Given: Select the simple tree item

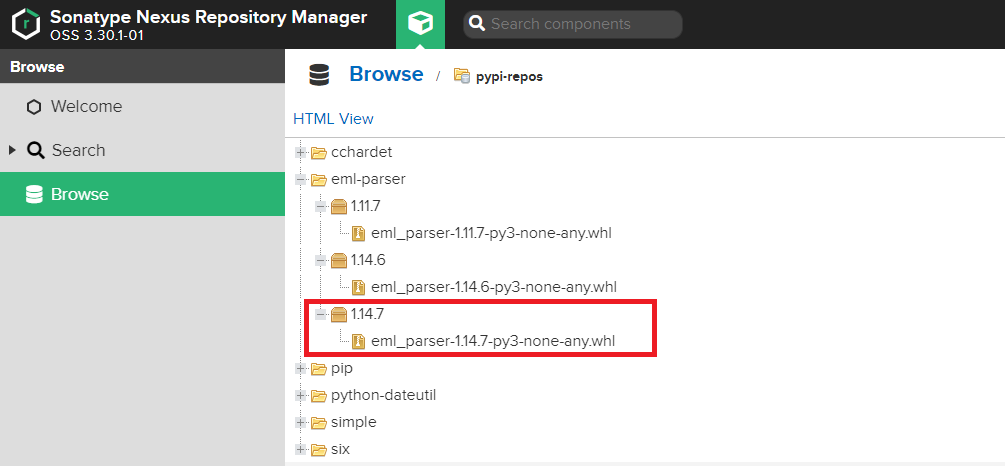Looking at the screenshot, I should pos(354,422).
